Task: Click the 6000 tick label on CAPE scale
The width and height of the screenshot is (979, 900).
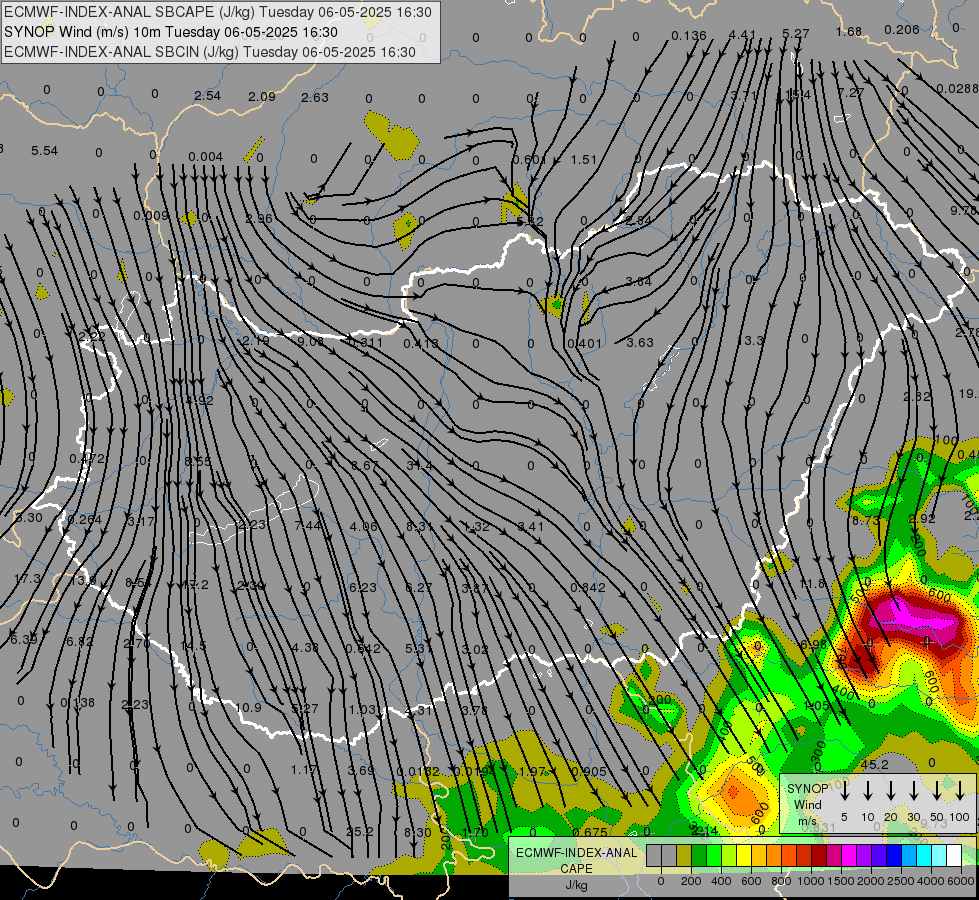Action: click(961, 881)
